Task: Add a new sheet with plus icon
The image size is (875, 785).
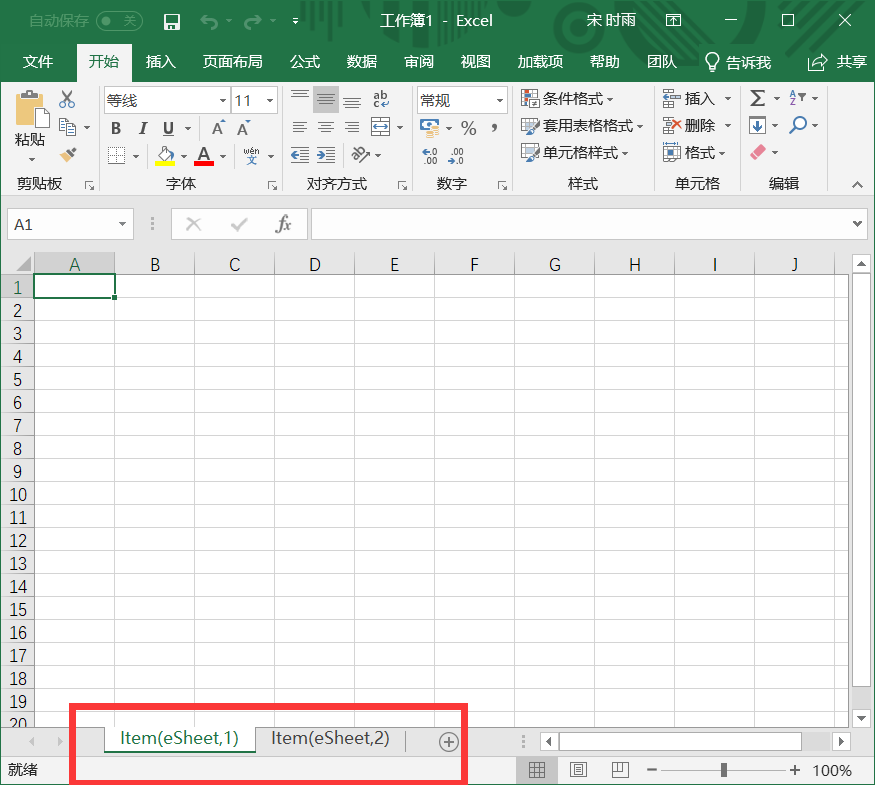Action: tap(448, 741)
